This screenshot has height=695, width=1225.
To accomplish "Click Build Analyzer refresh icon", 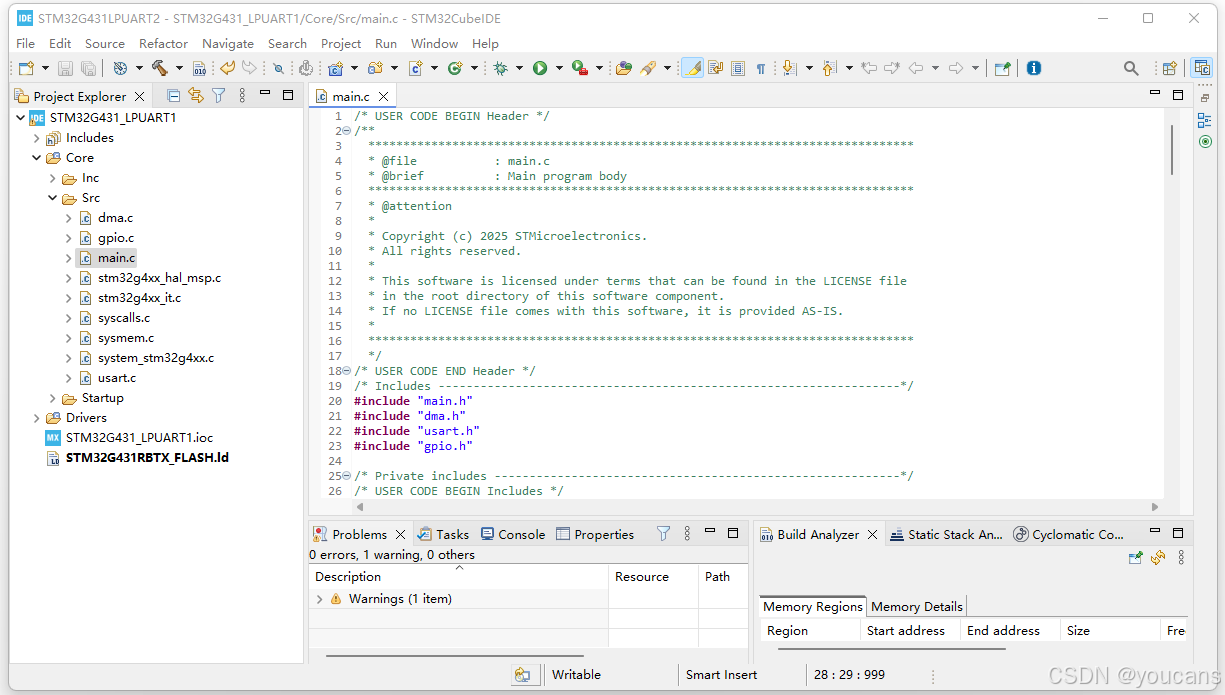I will 1158,557.
